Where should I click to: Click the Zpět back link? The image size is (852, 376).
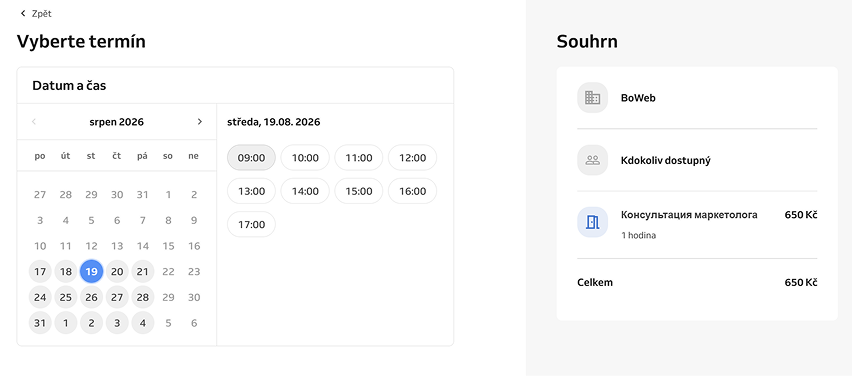tap(35, 14)
